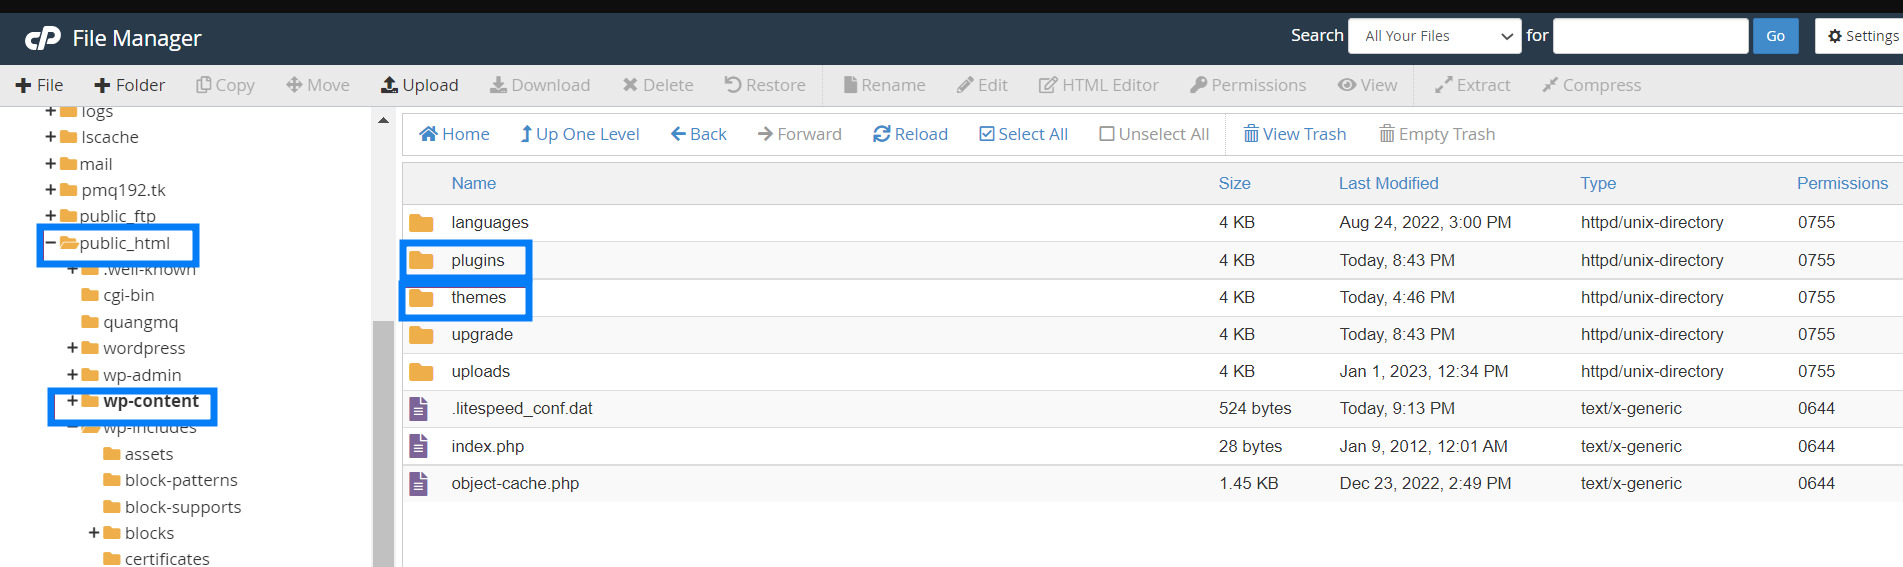1903x567 pixels.
Task: Sort by Last Modified column
Action: (x=1389, y=183)
